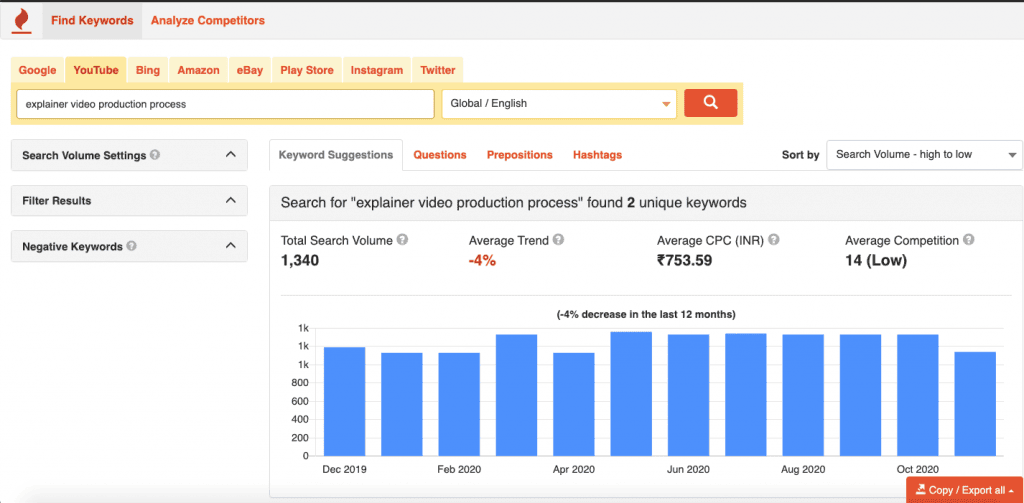Open the Hashtags tab
Image resolution: width=1024 pixels, height=503 pixels.
coord(598,155)
